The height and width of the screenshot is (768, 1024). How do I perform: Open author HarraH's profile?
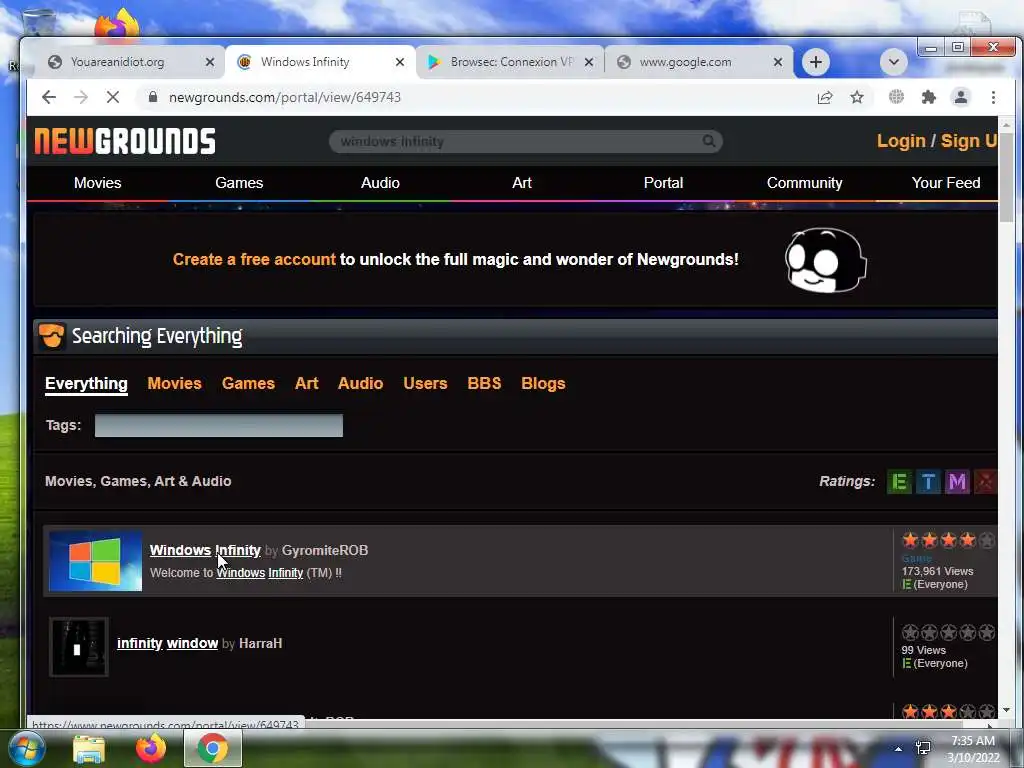[x=261, y=643]
